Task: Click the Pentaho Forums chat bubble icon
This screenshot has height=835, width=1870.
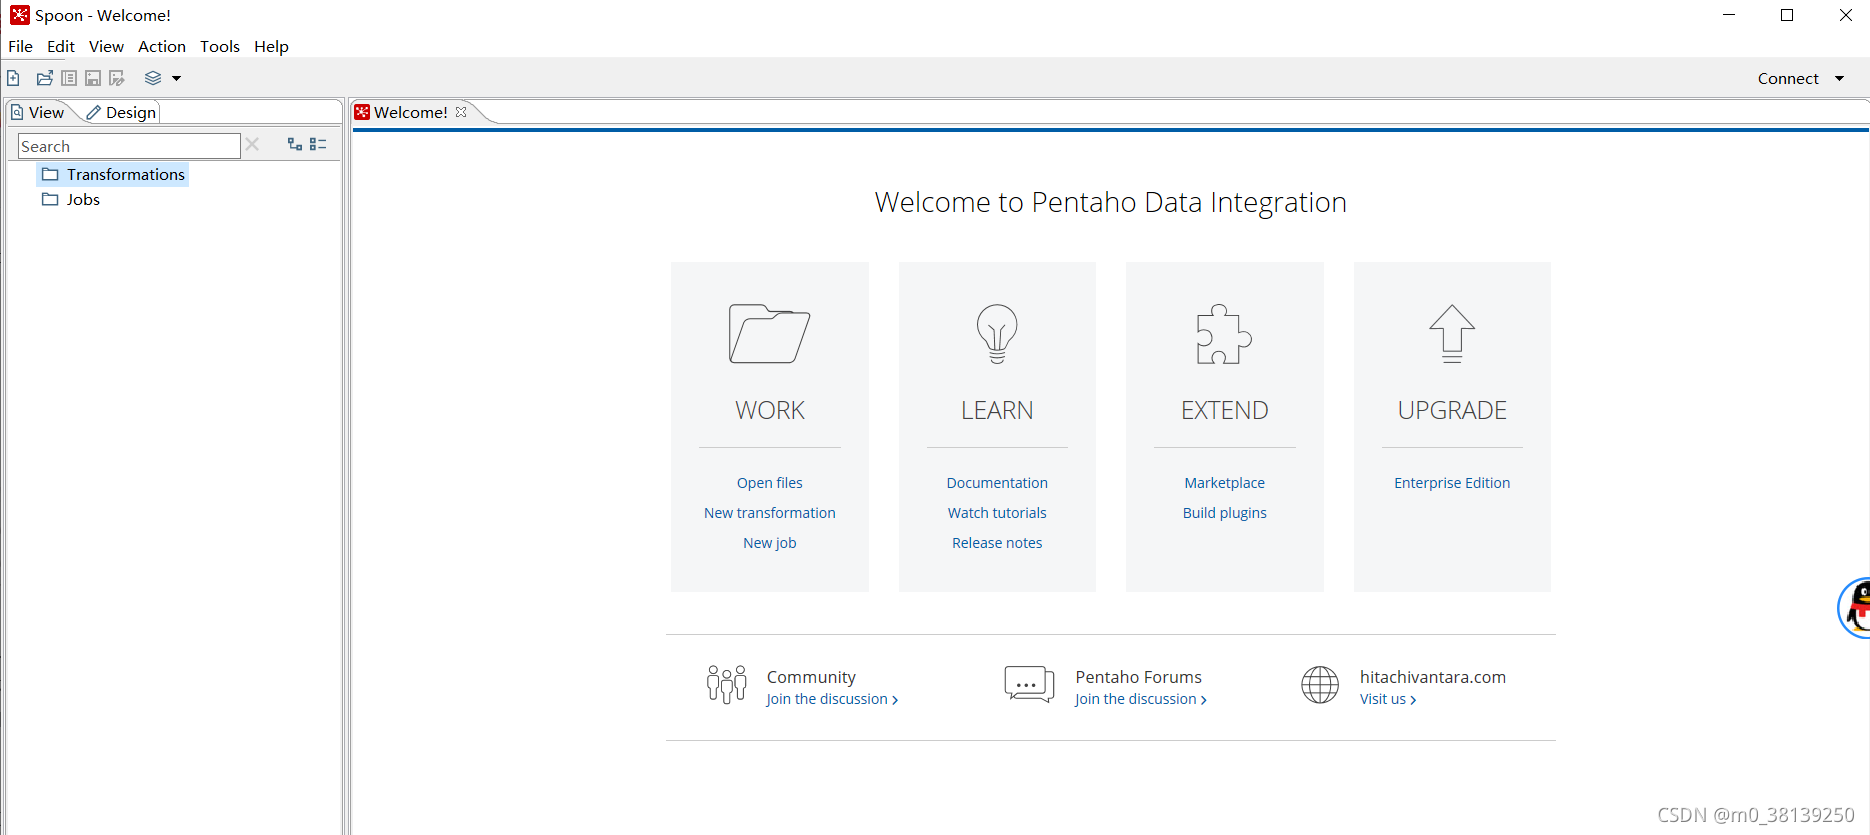Action: (1029, 685)
